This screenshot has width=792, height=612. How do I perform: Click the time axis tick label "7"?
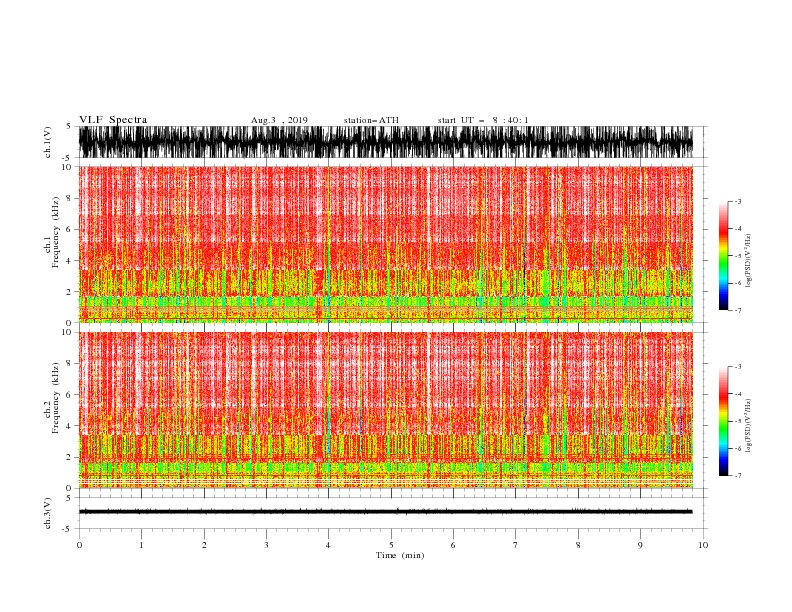pyautogui.click(x=516, y=545)
